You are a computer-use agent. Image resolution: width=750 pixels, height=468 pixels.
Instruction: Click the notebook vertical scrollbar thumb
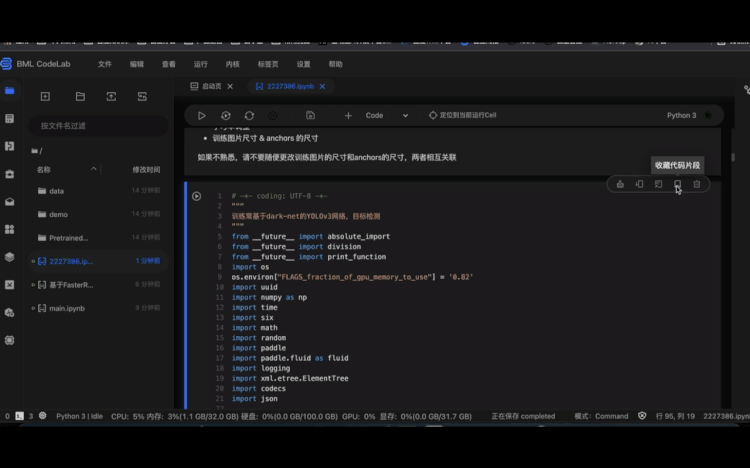point(733,157)
